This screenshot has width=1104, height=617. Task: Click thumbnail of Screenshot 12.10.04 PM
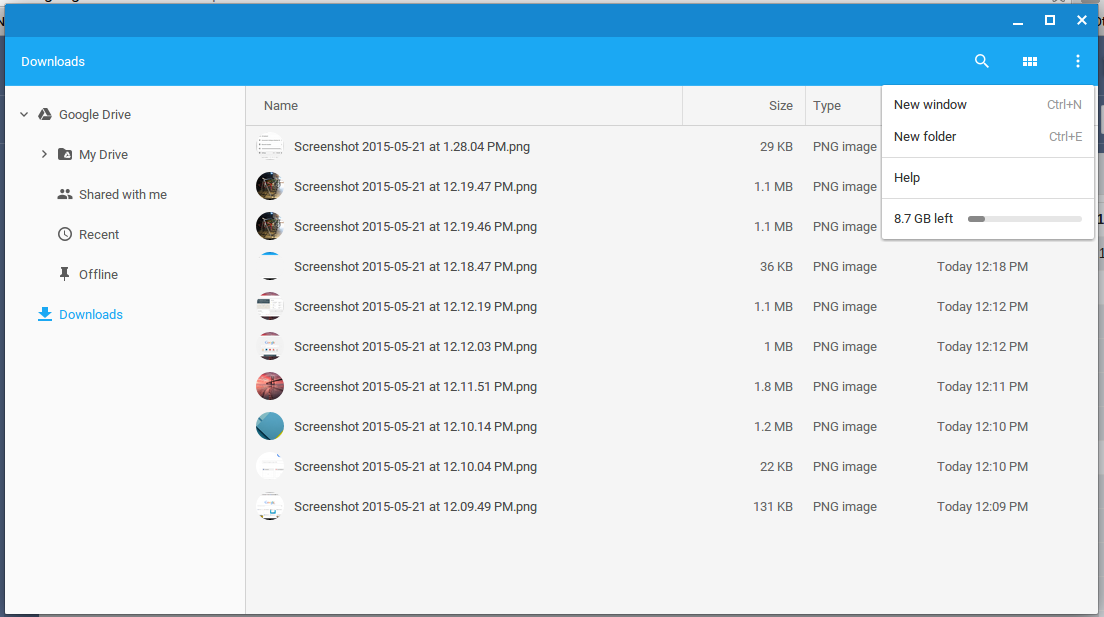pos(270,466)
